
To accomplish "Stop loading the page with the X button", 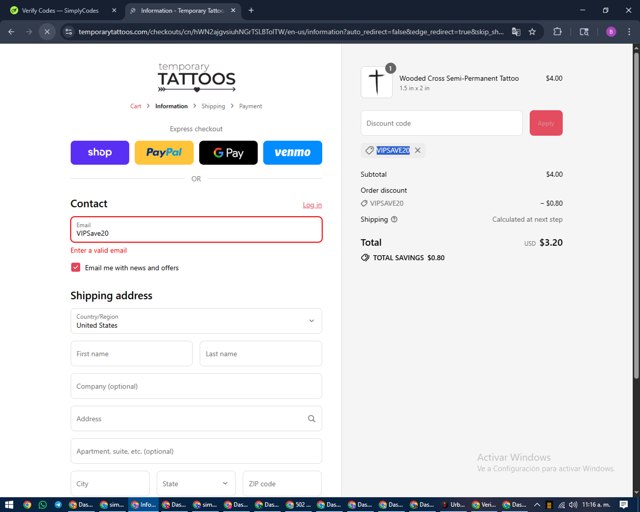I will (x=47, y=31).
